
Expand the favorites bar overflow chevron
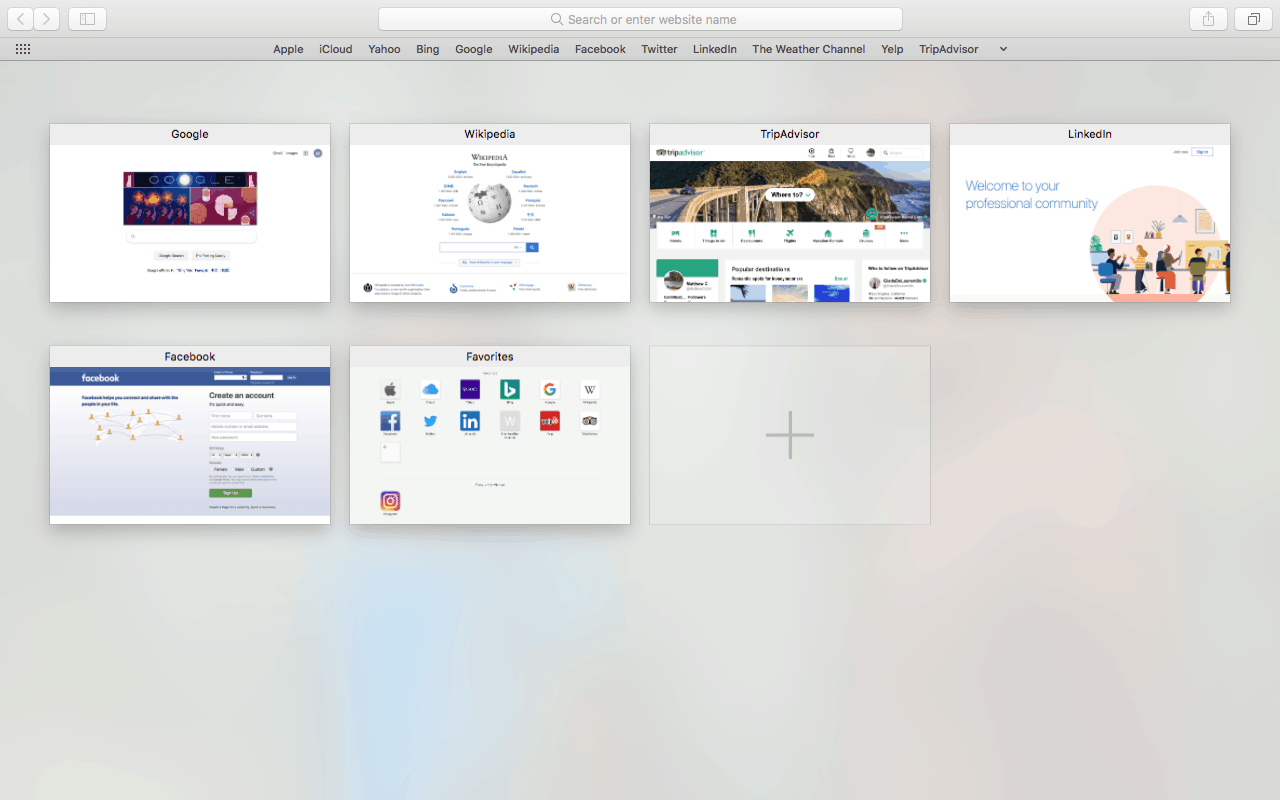click(1003, 48)
